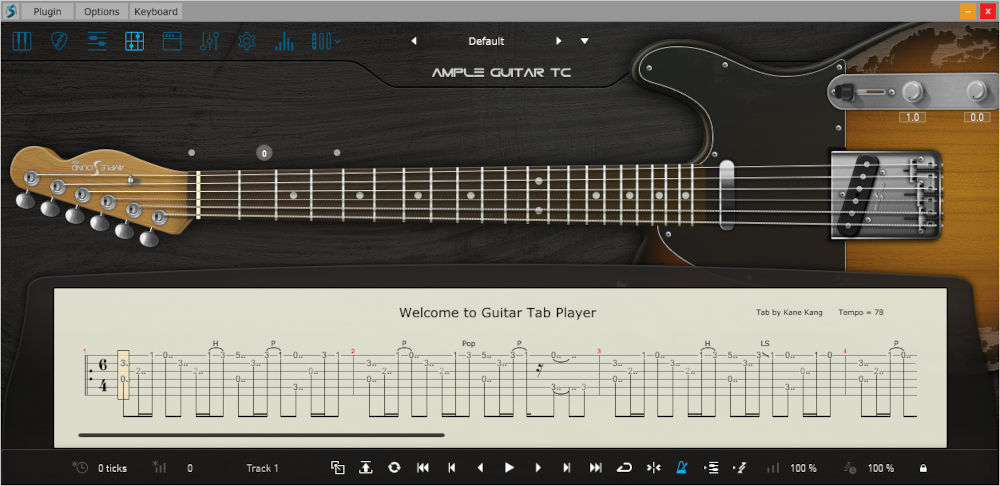Open the Keyboard menu
1000x486 pixels.
tap(156, 11)
